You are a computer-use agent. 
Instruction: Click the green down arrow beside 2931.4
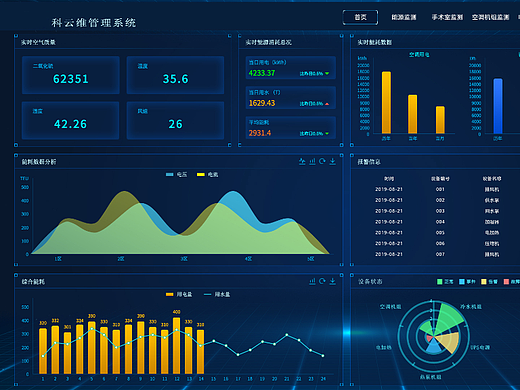coord(327,133)
